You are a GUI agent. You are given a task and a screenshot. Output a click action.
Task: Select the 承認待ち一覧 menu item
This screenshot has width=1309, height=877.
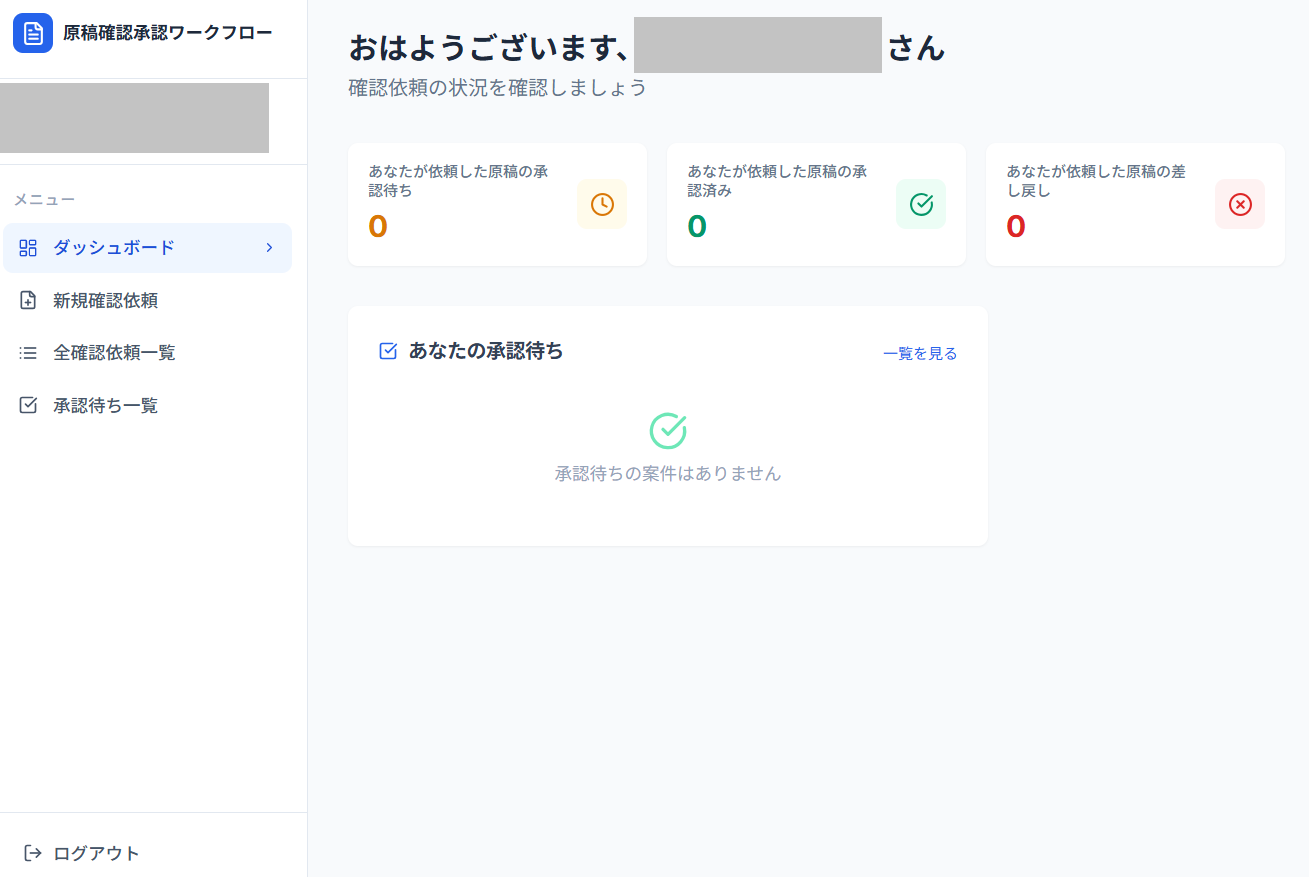148,405
